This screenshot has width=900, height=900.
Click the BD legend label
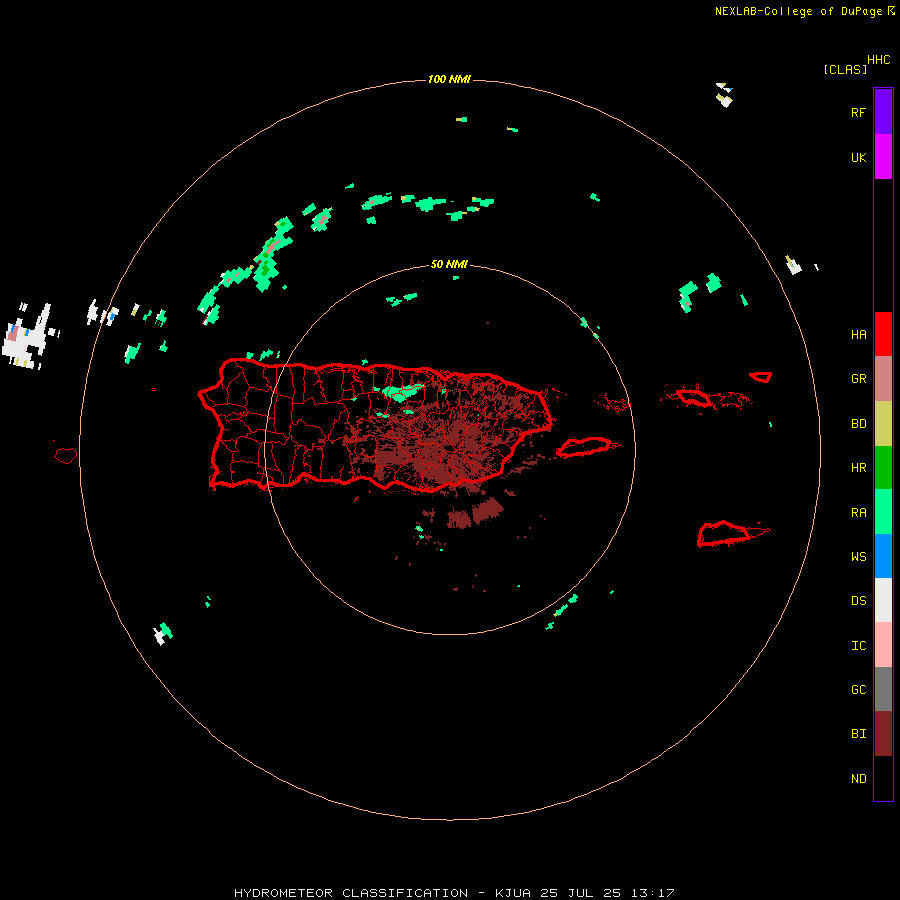[858, 424]
